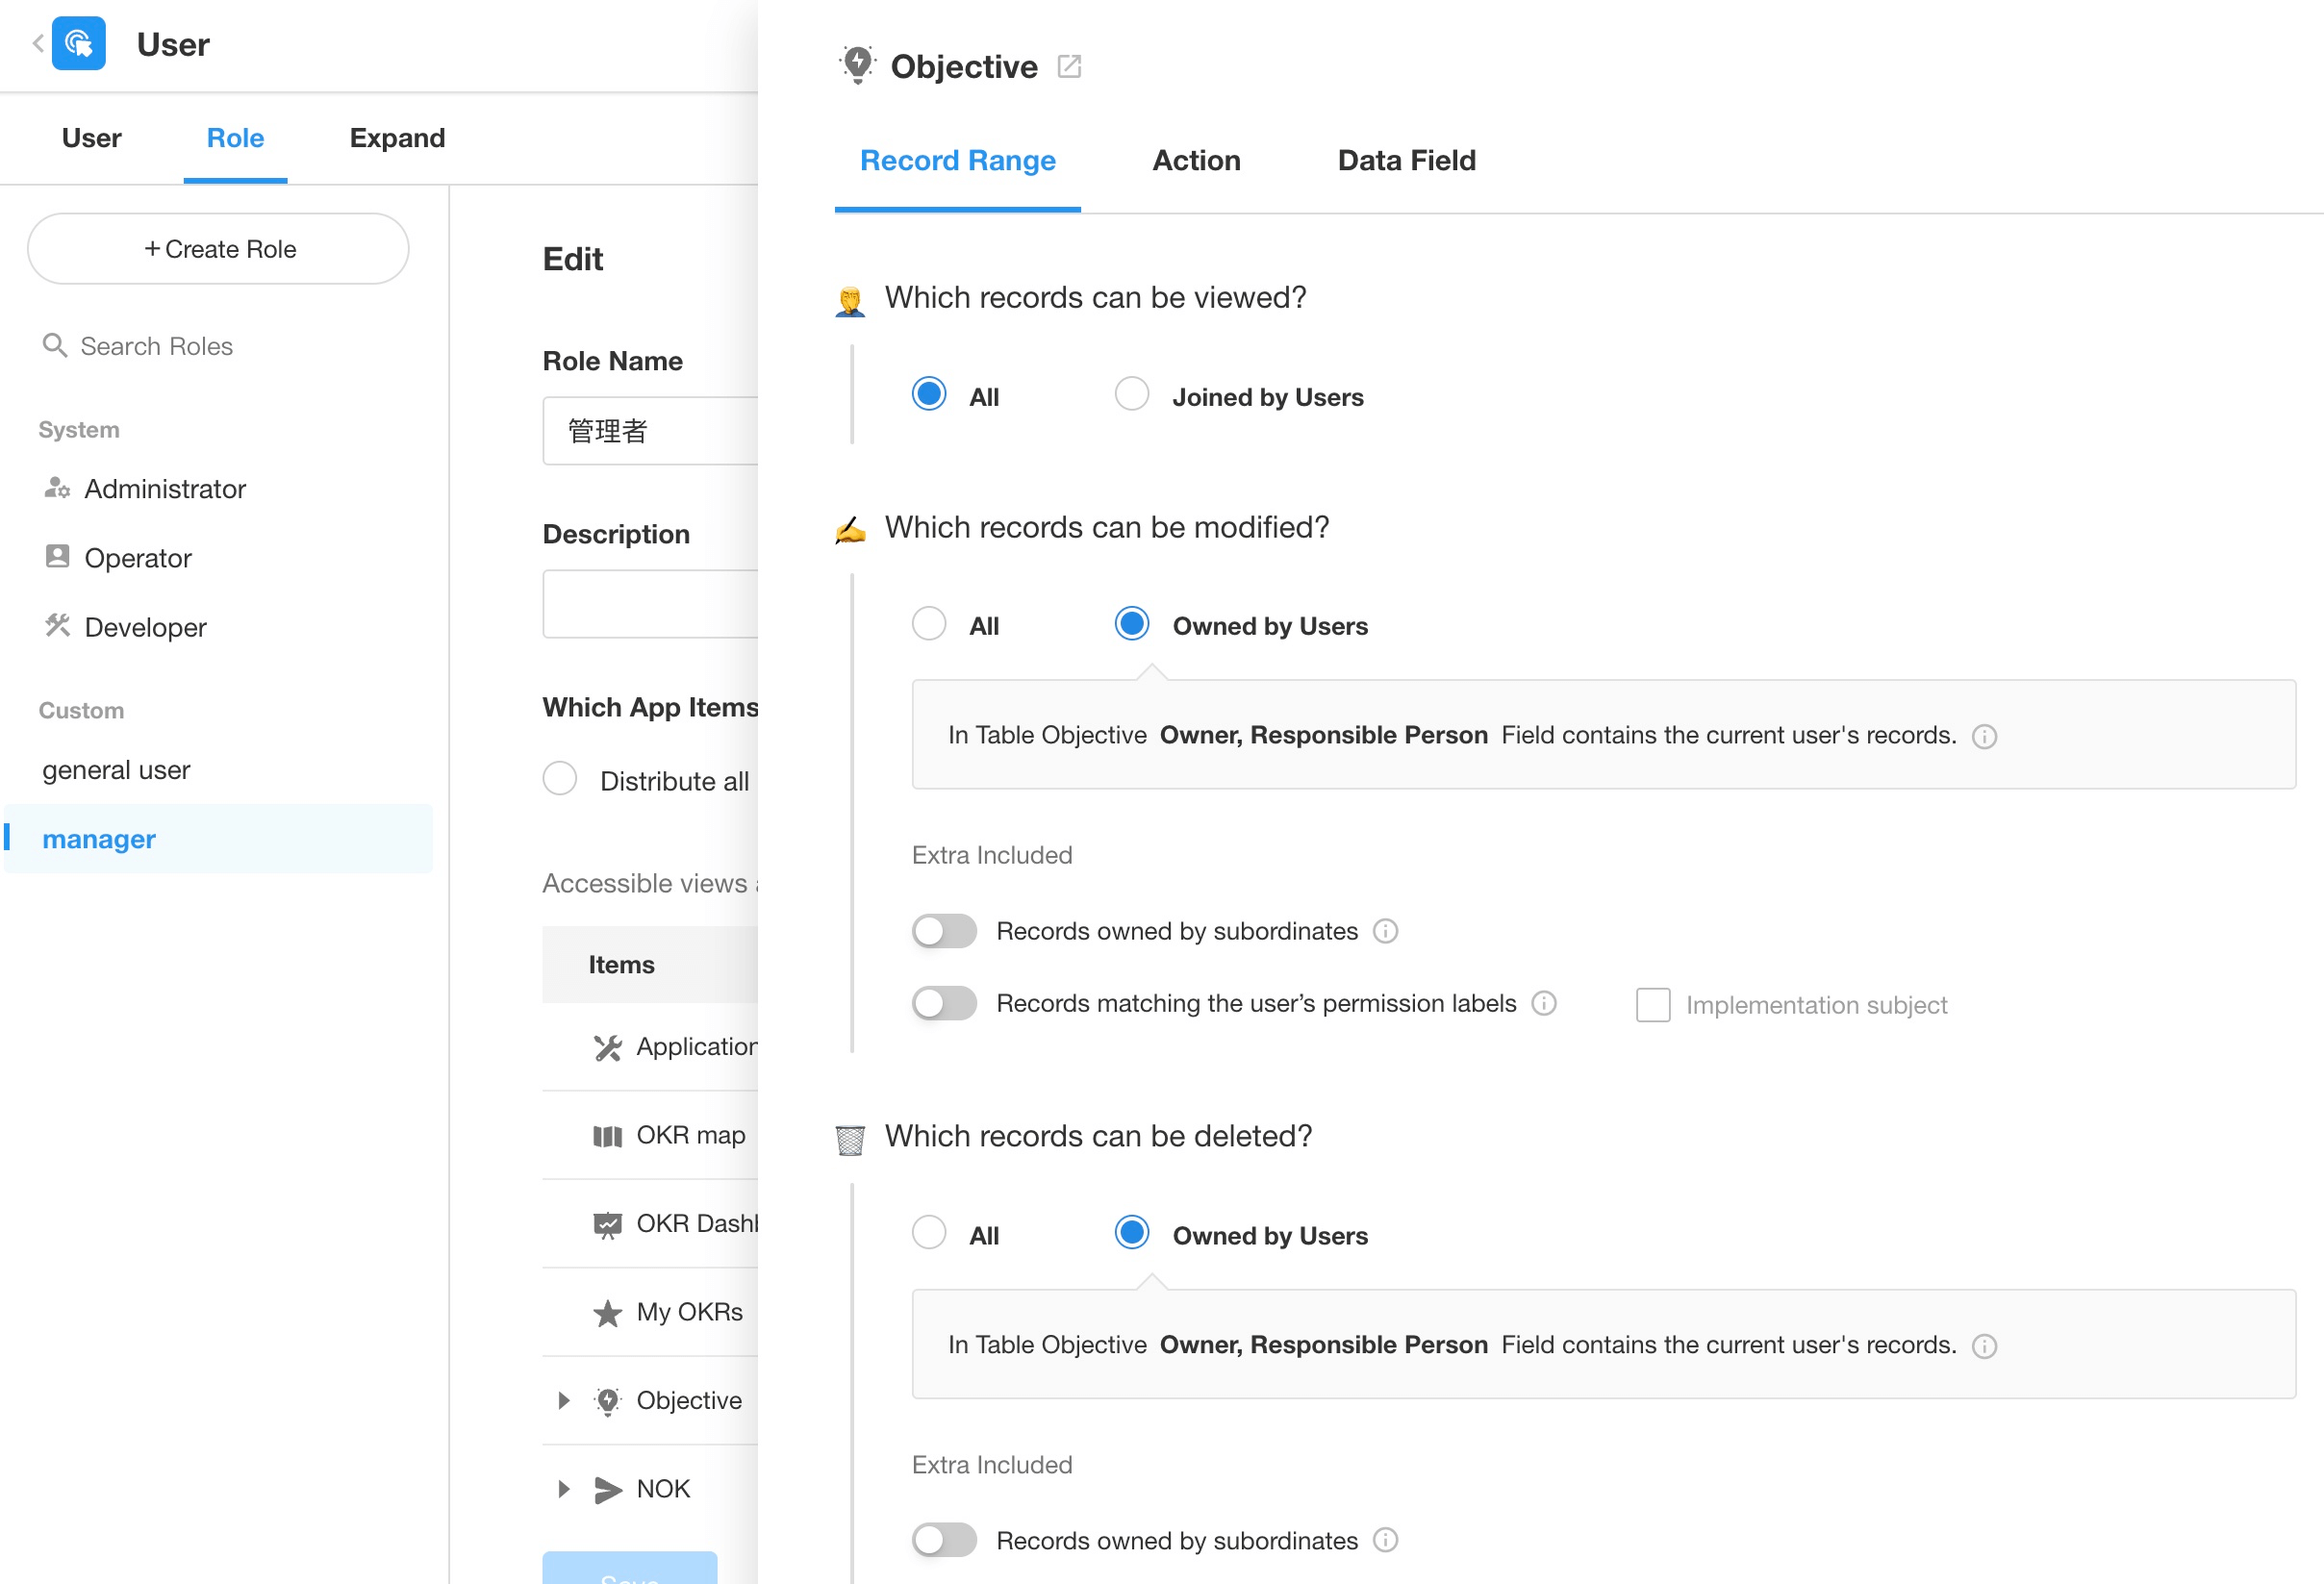The height and width of the screenshot is (1584, 2324).
Task: Open Objective in new window icon
Action: point(1069,66)
